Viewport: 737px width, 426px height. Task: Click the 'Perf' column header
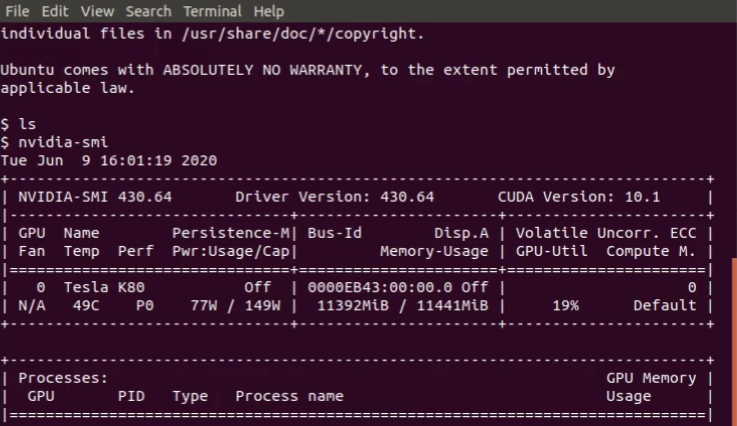[x=136, y=251]
